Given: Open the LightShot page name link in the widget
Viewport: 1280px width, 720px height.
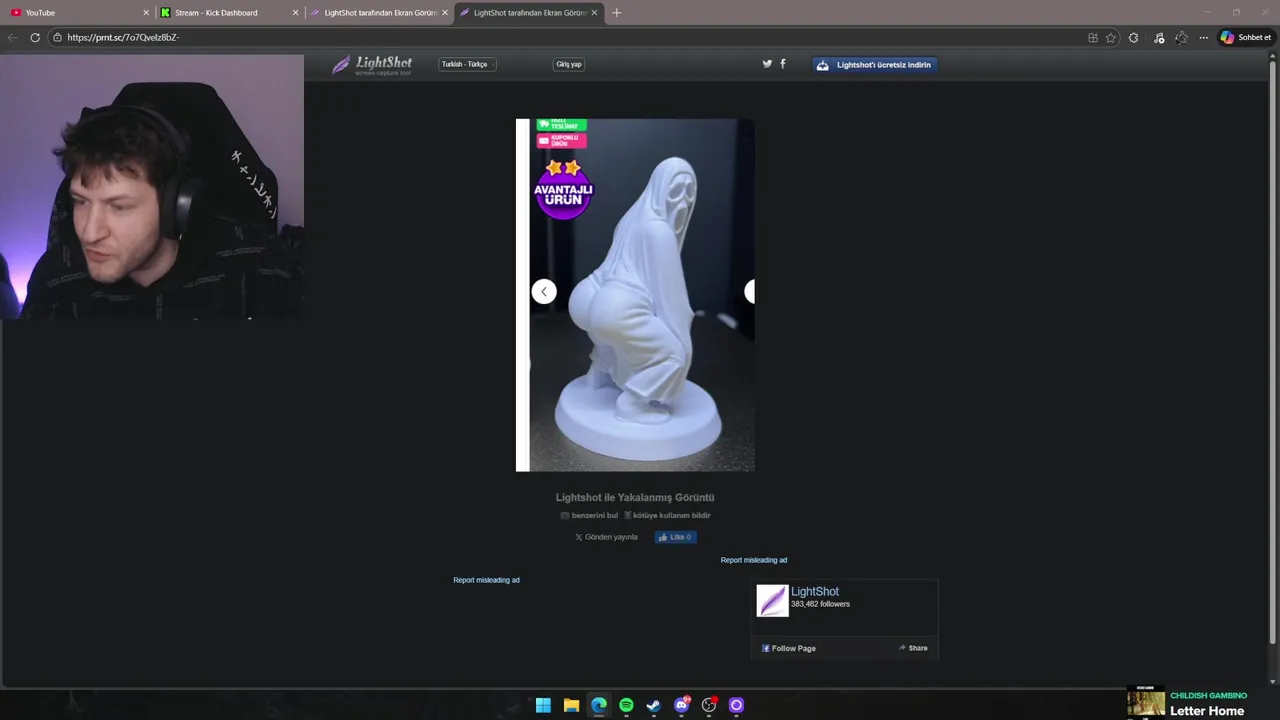Looking at the screenshot, I should point(815,592).
